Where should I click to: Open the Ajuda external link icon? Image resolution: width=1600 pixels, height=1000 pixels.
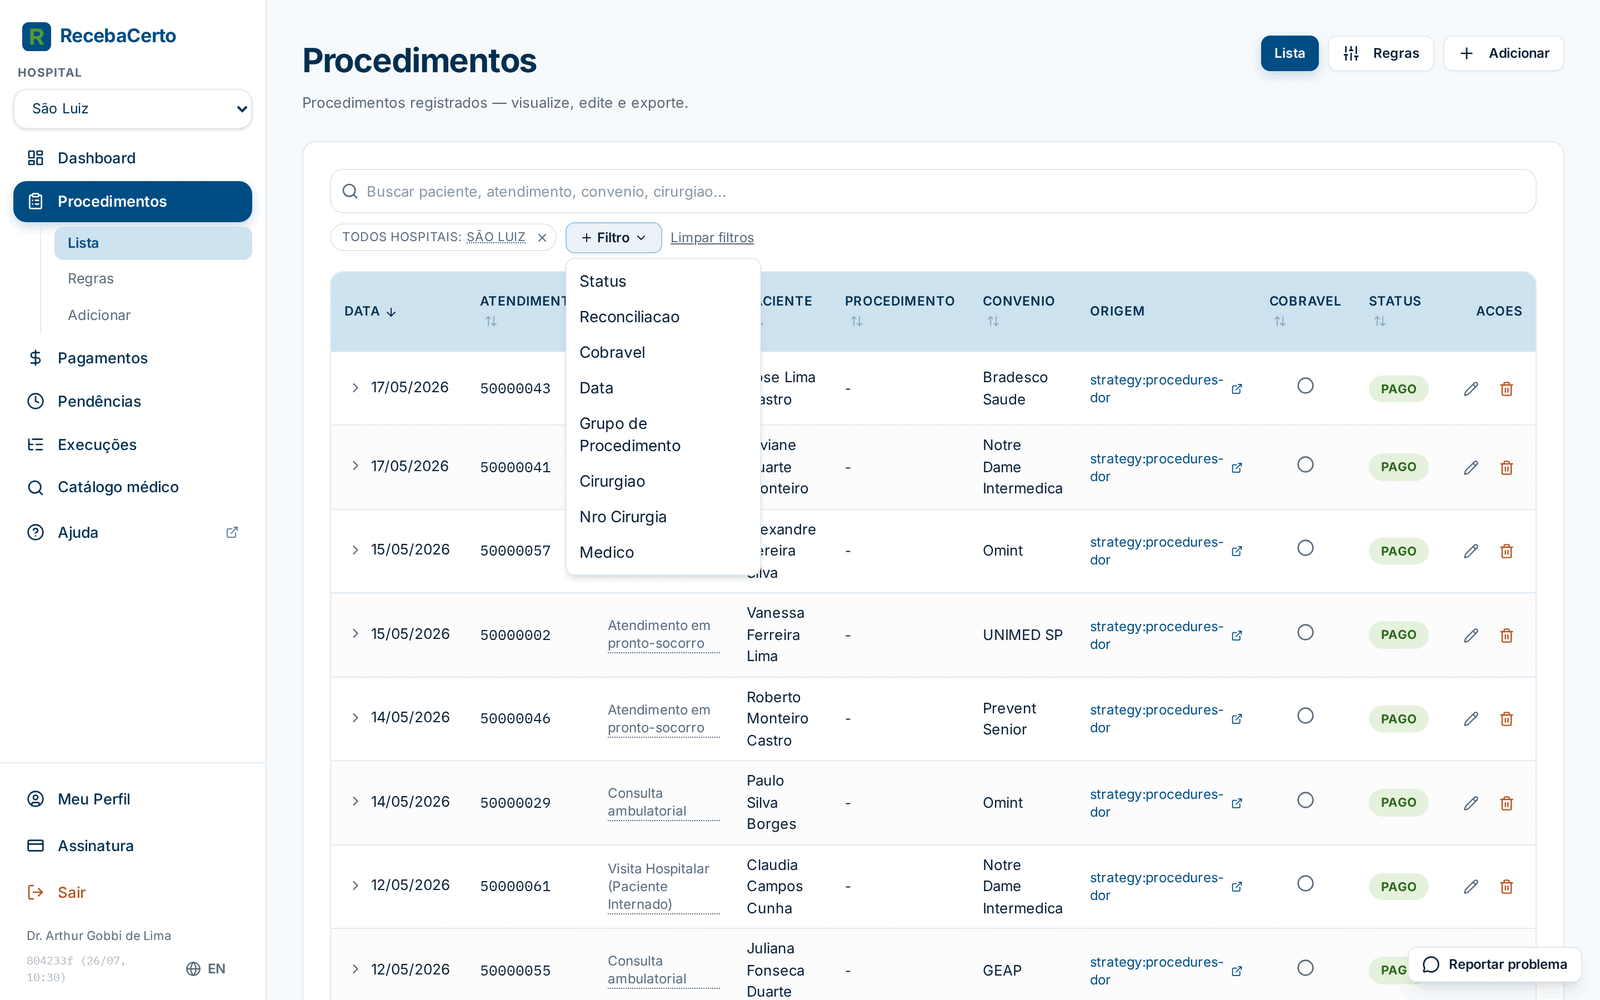pyautogui.click(x=232, y=532)
